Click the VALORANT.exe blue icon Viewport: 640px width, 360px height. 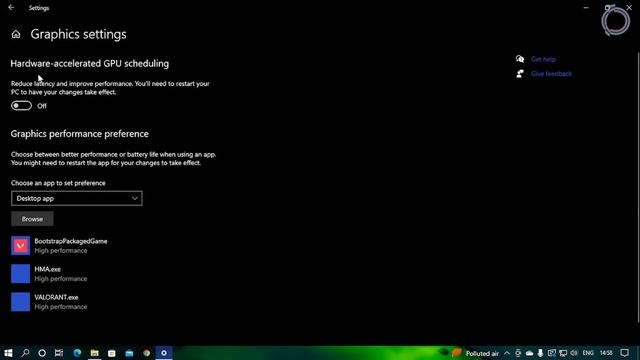point(20,302)
